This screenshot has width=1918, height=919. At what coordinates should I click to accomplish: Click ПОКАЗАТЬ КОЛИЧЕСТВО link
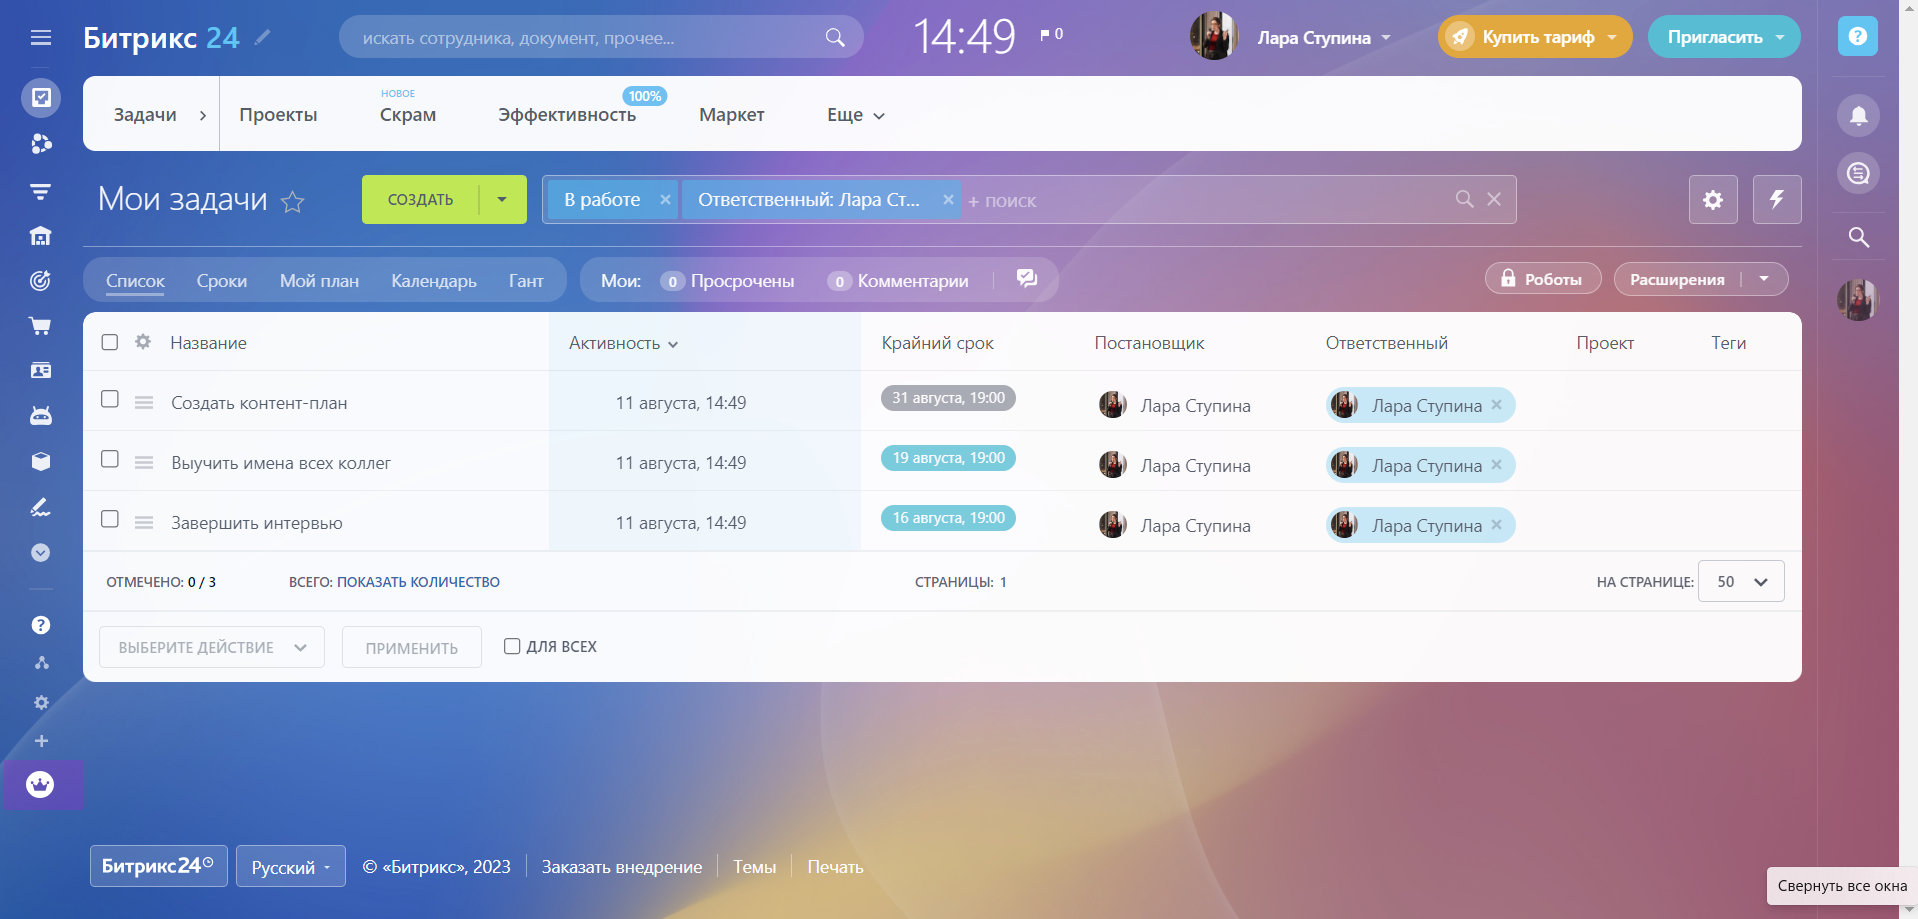(418, 582)
